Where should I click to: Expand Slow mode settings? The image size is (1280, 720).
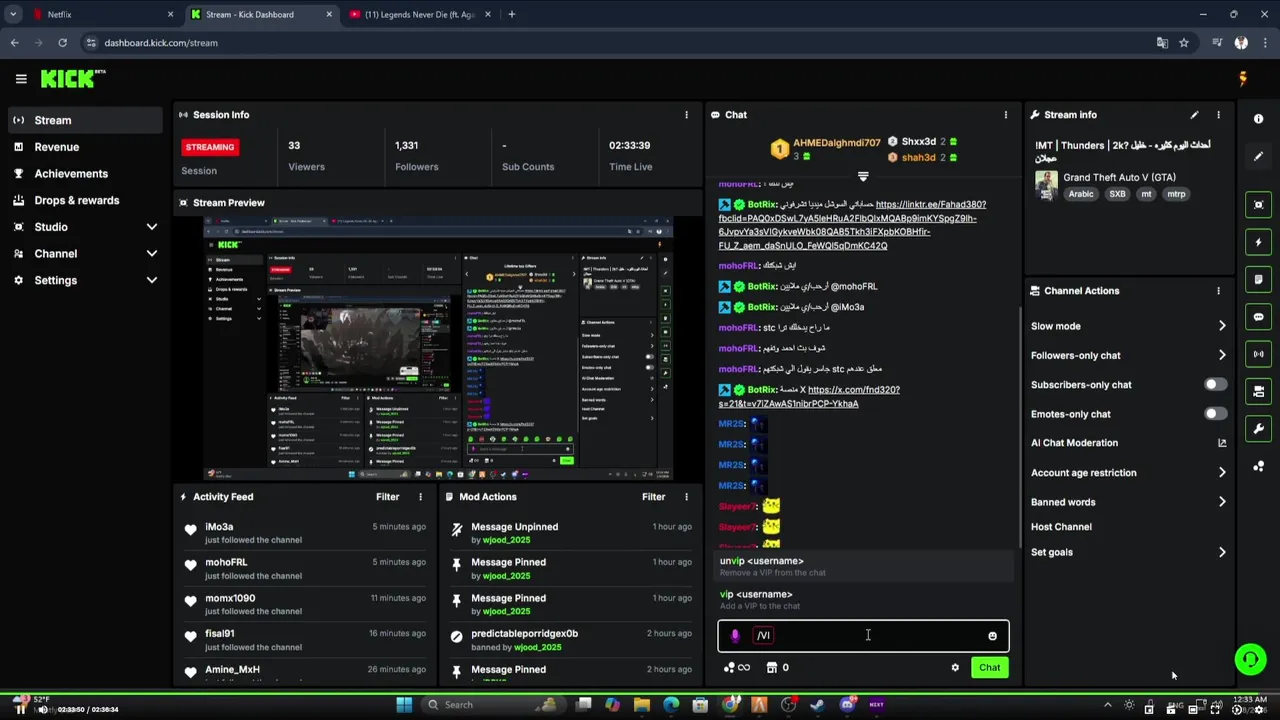(x=1222, y=326)
